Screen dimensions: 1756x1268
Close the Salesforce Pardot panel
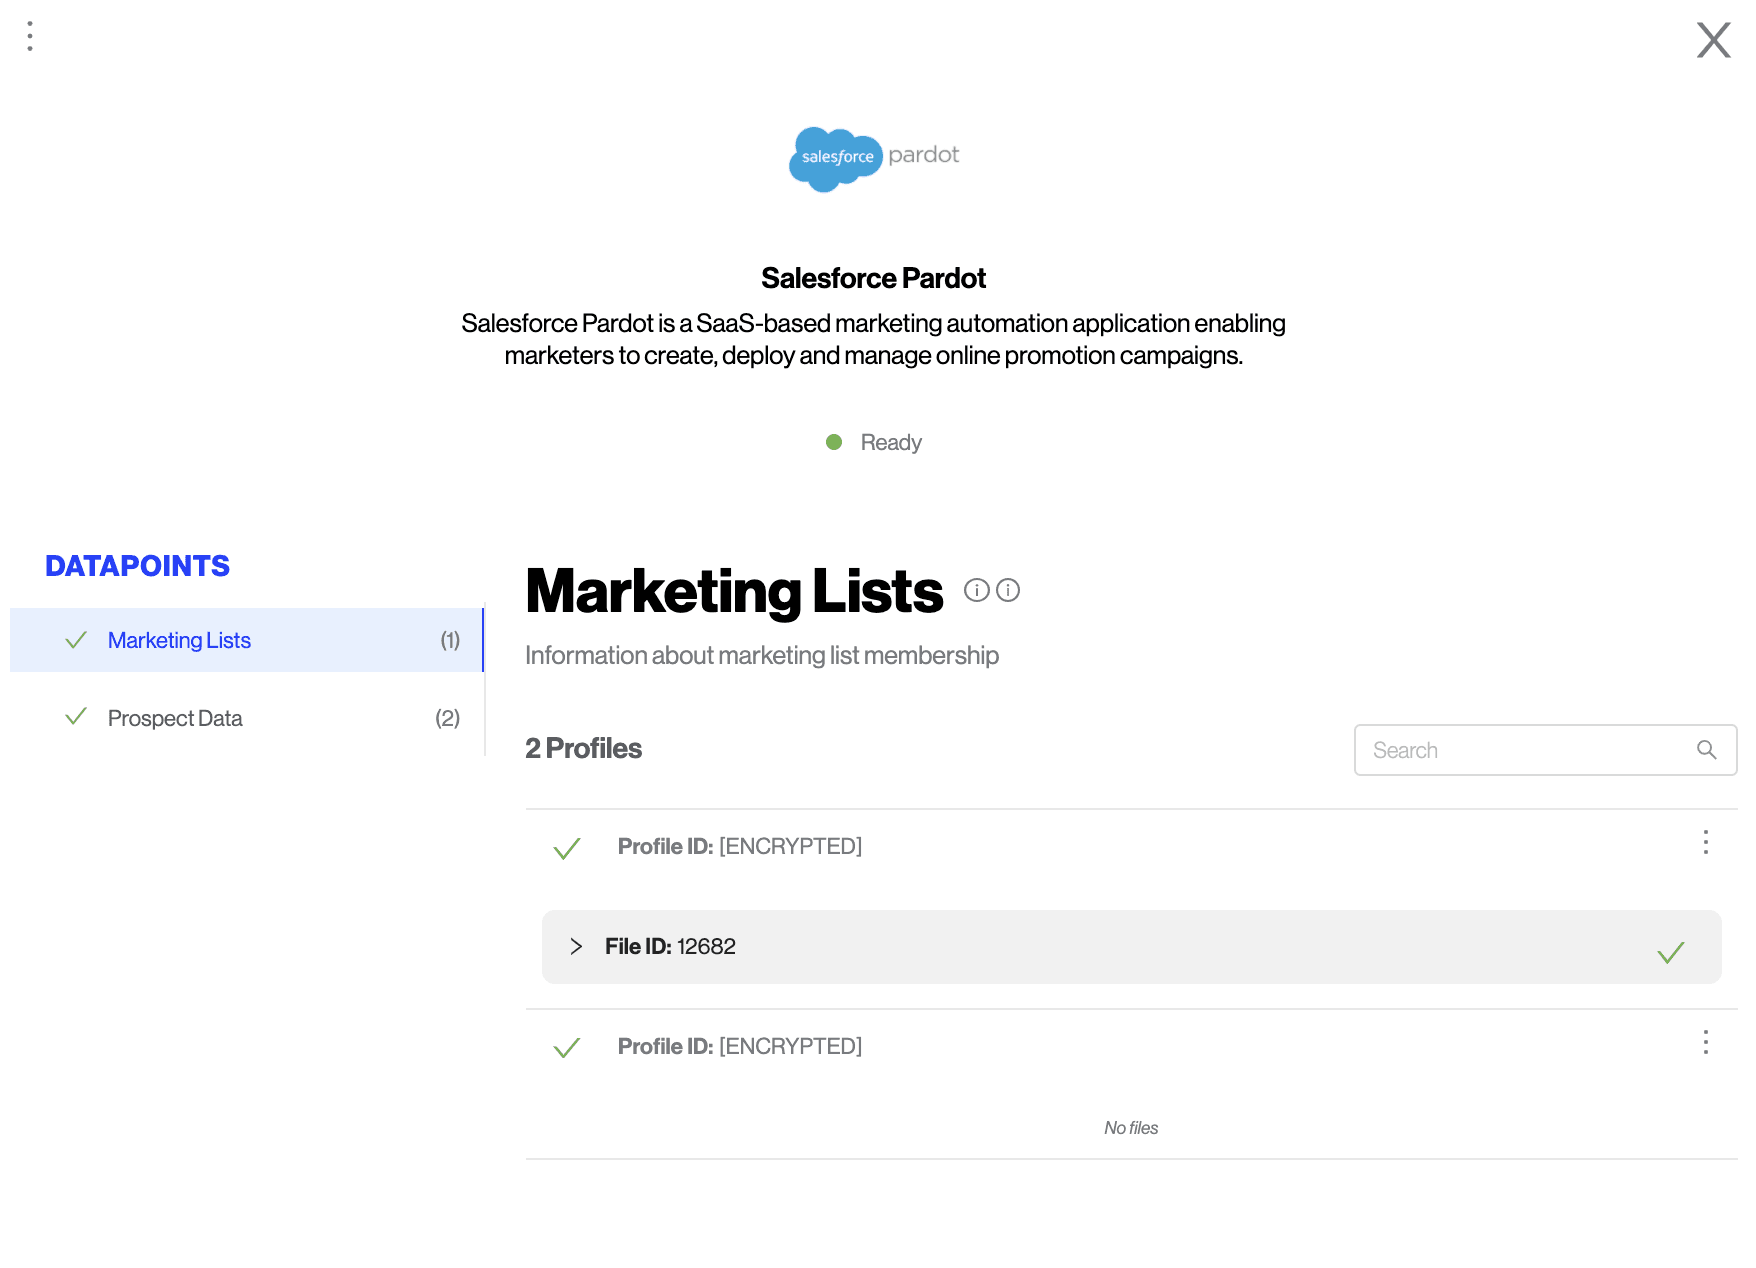point(1713,41)
